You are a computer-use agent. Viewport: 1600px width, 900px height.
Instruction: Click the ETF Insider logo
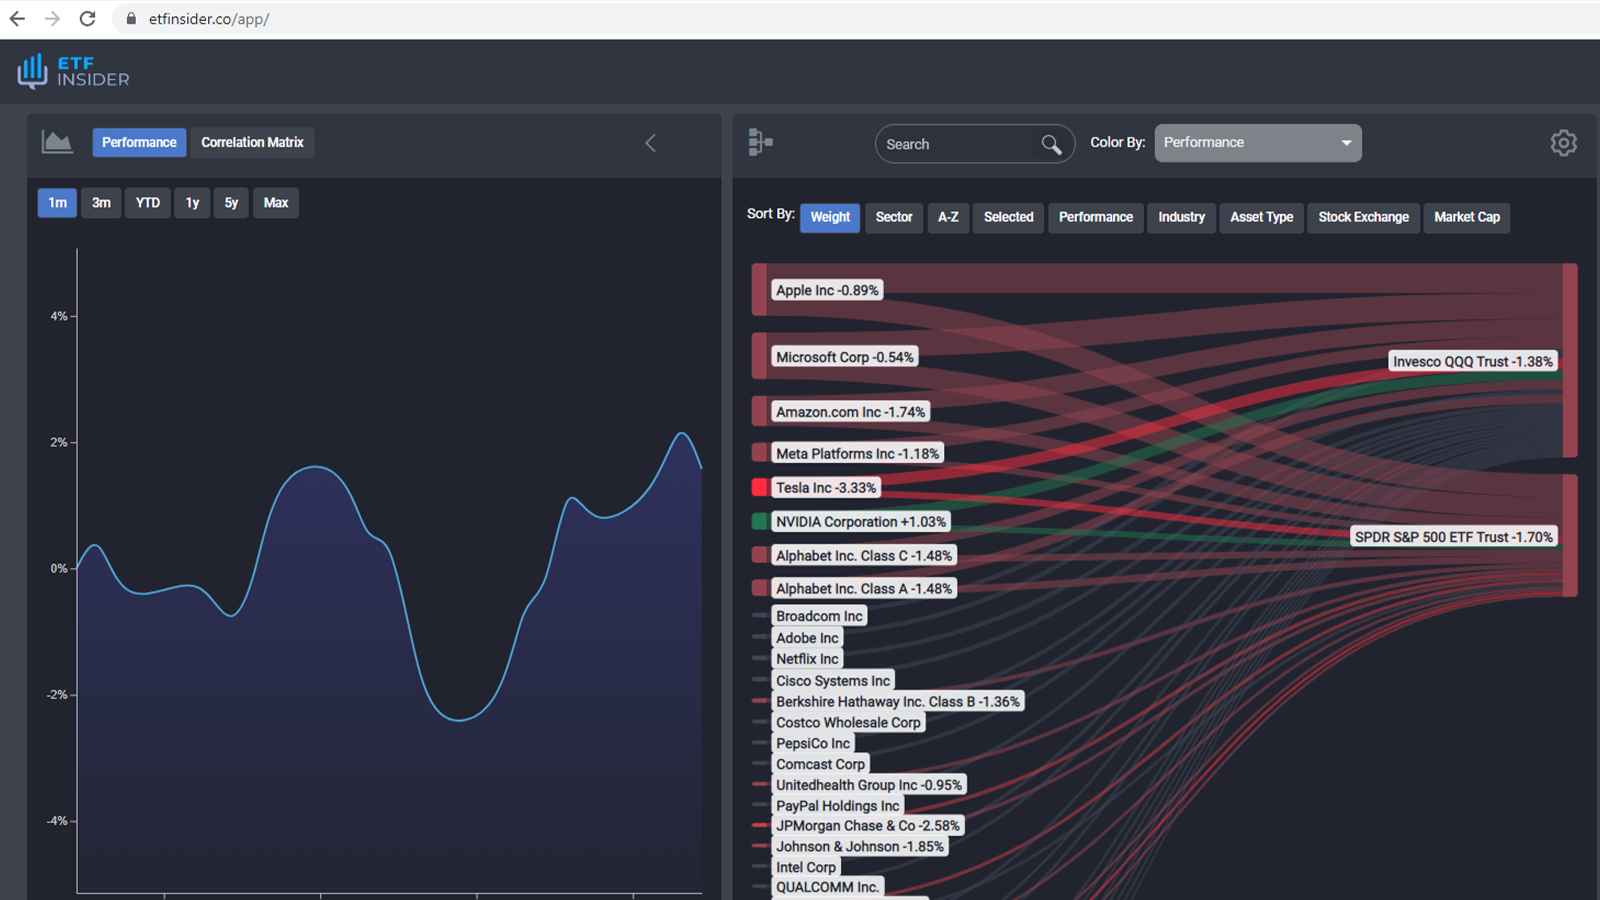coord(73,71)
